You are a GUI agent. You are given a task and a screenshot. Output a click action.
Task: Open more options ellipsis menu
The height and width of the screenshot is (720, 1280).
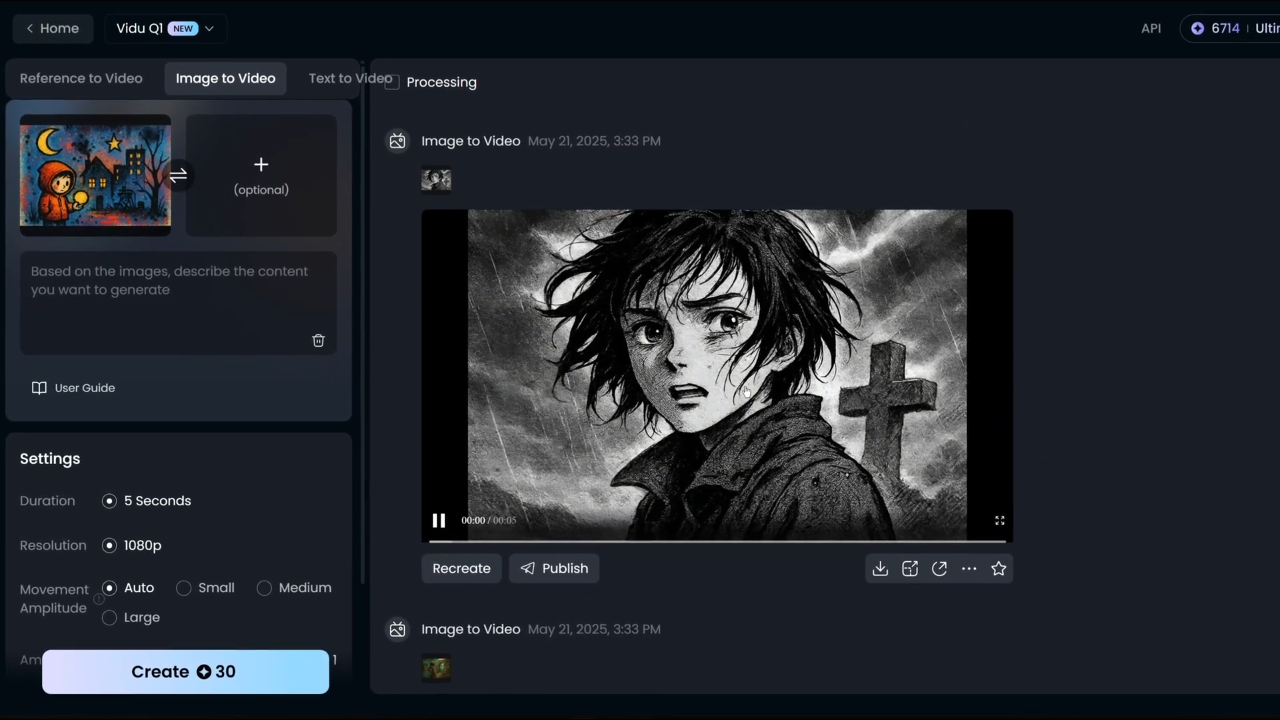coord(969,568)
